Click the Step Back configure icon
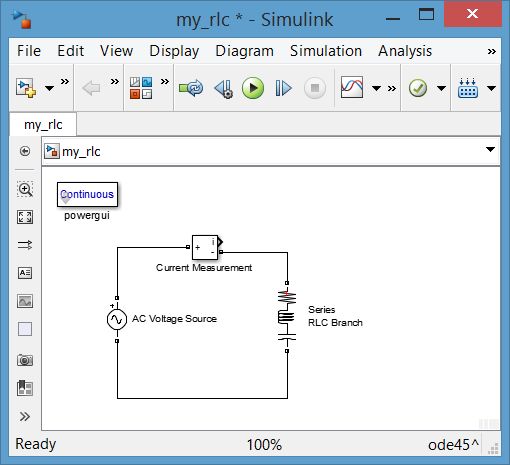 [x=223, y=88]
